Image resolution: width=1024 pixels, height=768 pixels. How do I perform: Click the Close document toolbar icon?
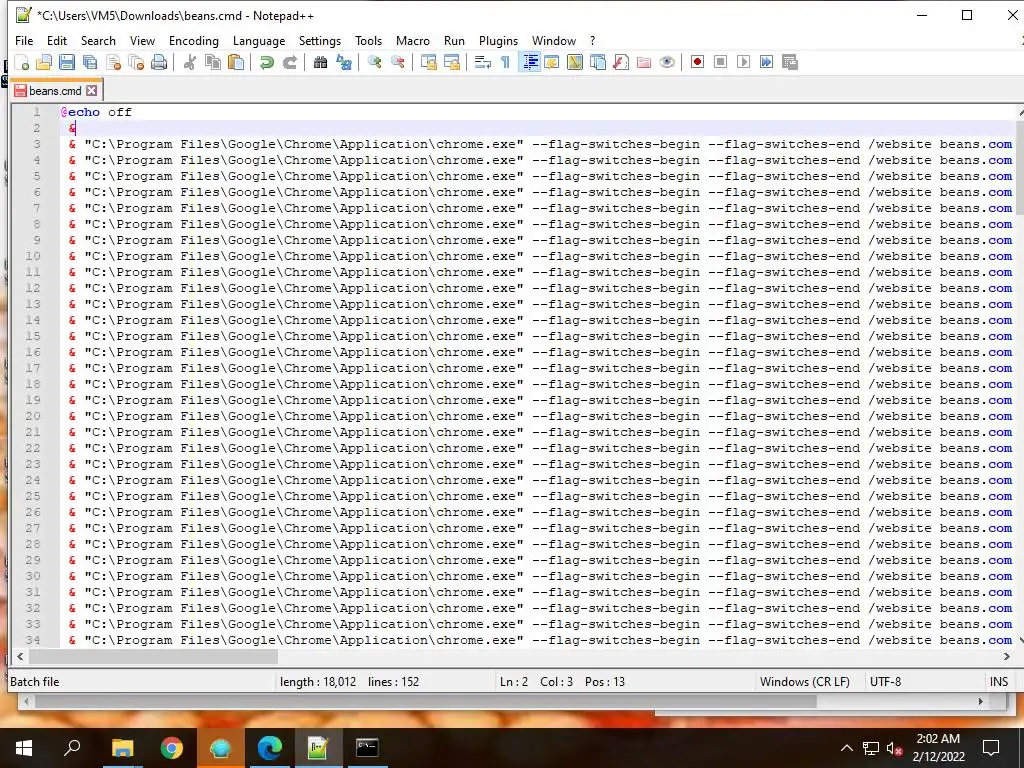point(113,62)
